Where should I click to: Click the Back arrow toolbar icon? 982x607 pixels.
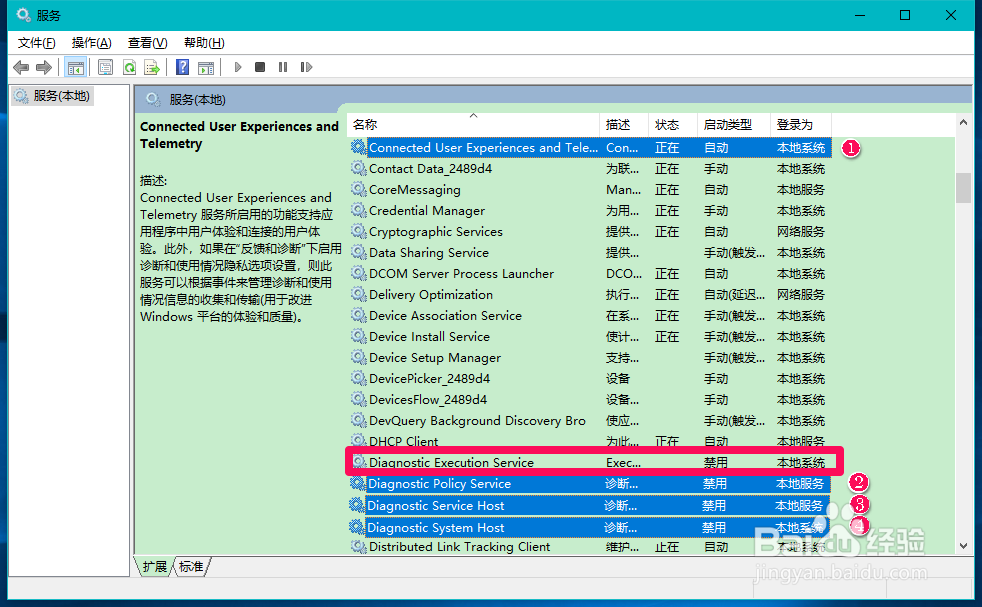tap(21, 67)
